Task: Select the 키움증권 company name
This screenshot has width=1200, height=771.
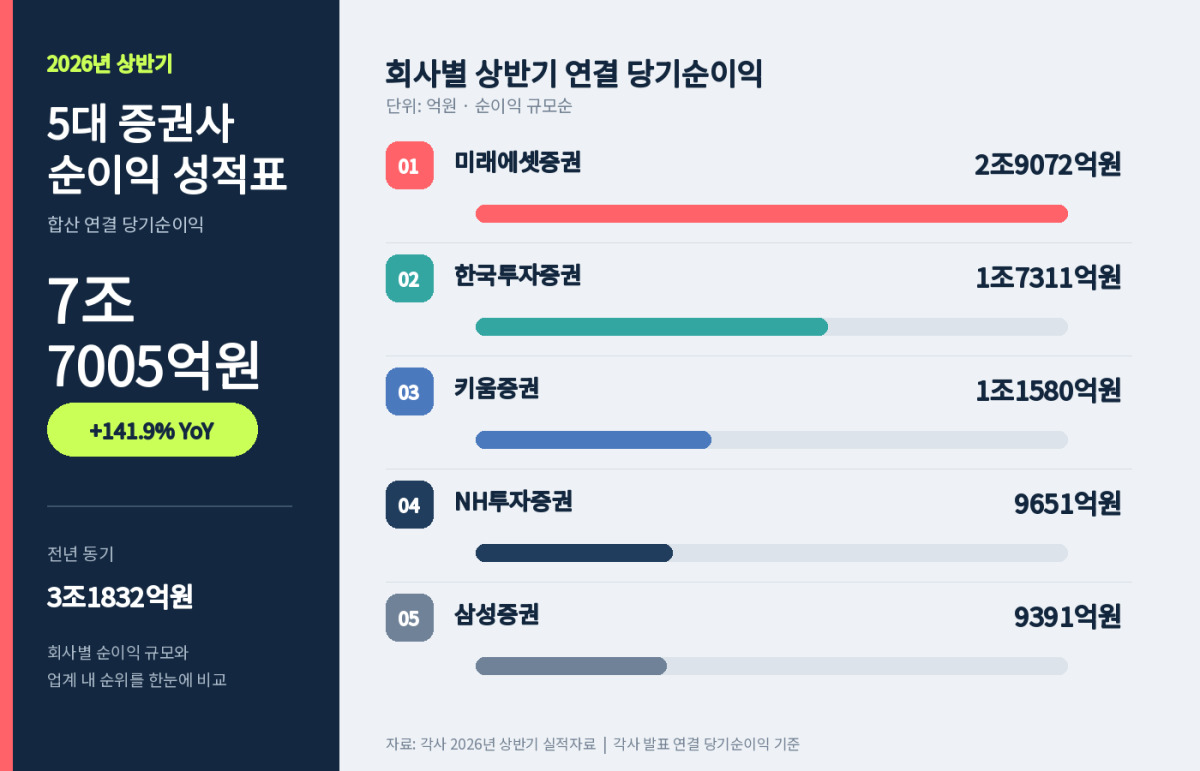Action: pyautogui.click(x=497, y=388)
